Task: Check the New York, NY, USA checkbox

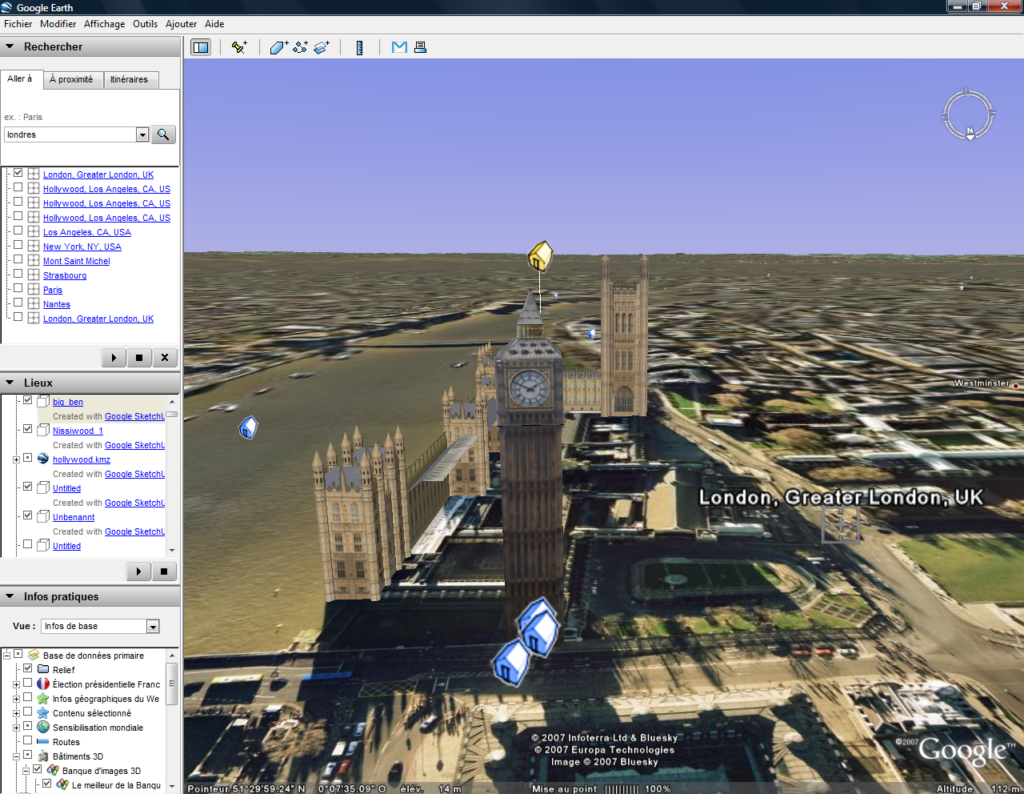Action: 18,245
